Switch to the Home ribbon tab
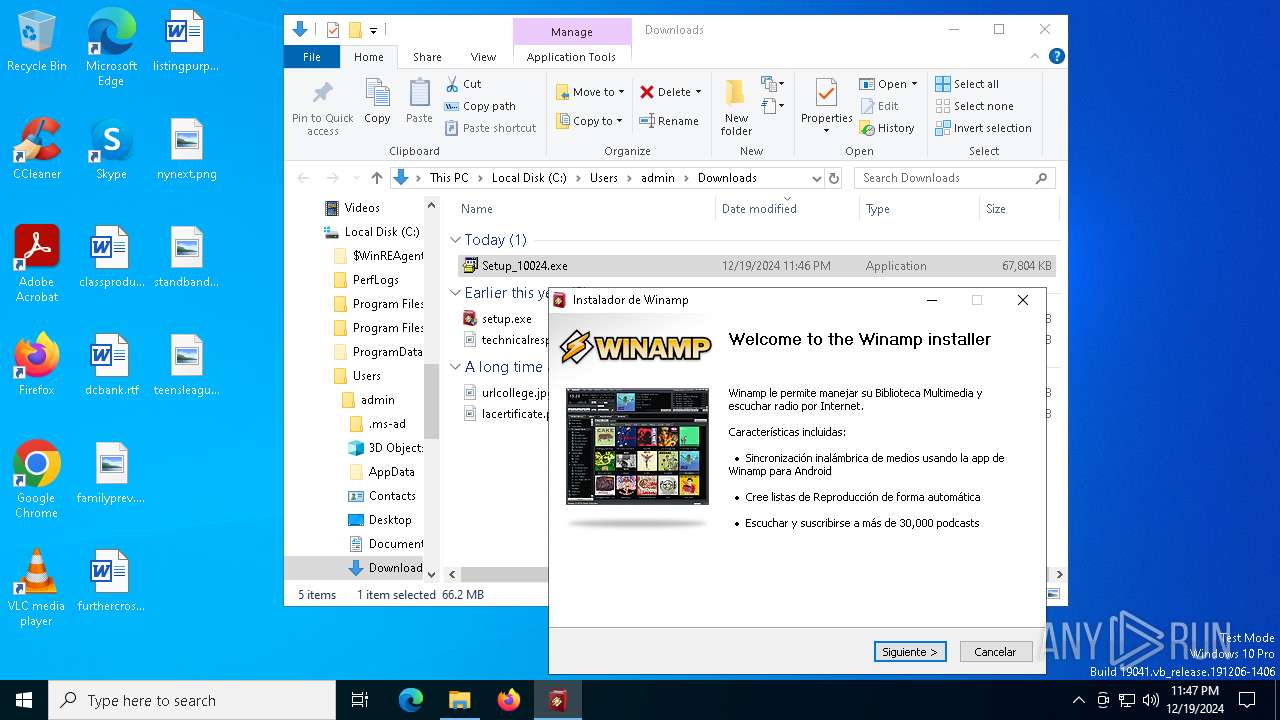This screenshot has width=1280, height=720. click(x=368, y=57)
